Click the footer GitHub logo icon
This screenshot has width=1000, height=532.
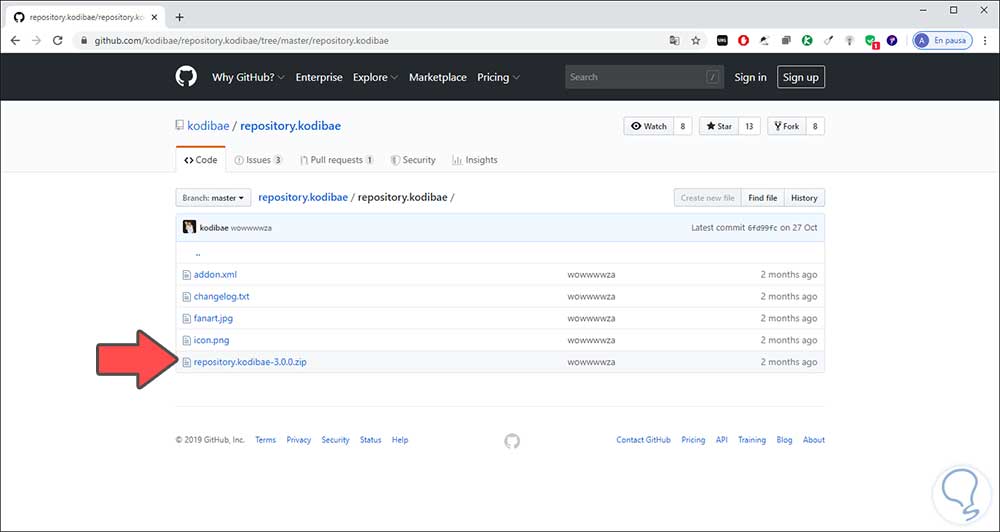coord(512,441)
